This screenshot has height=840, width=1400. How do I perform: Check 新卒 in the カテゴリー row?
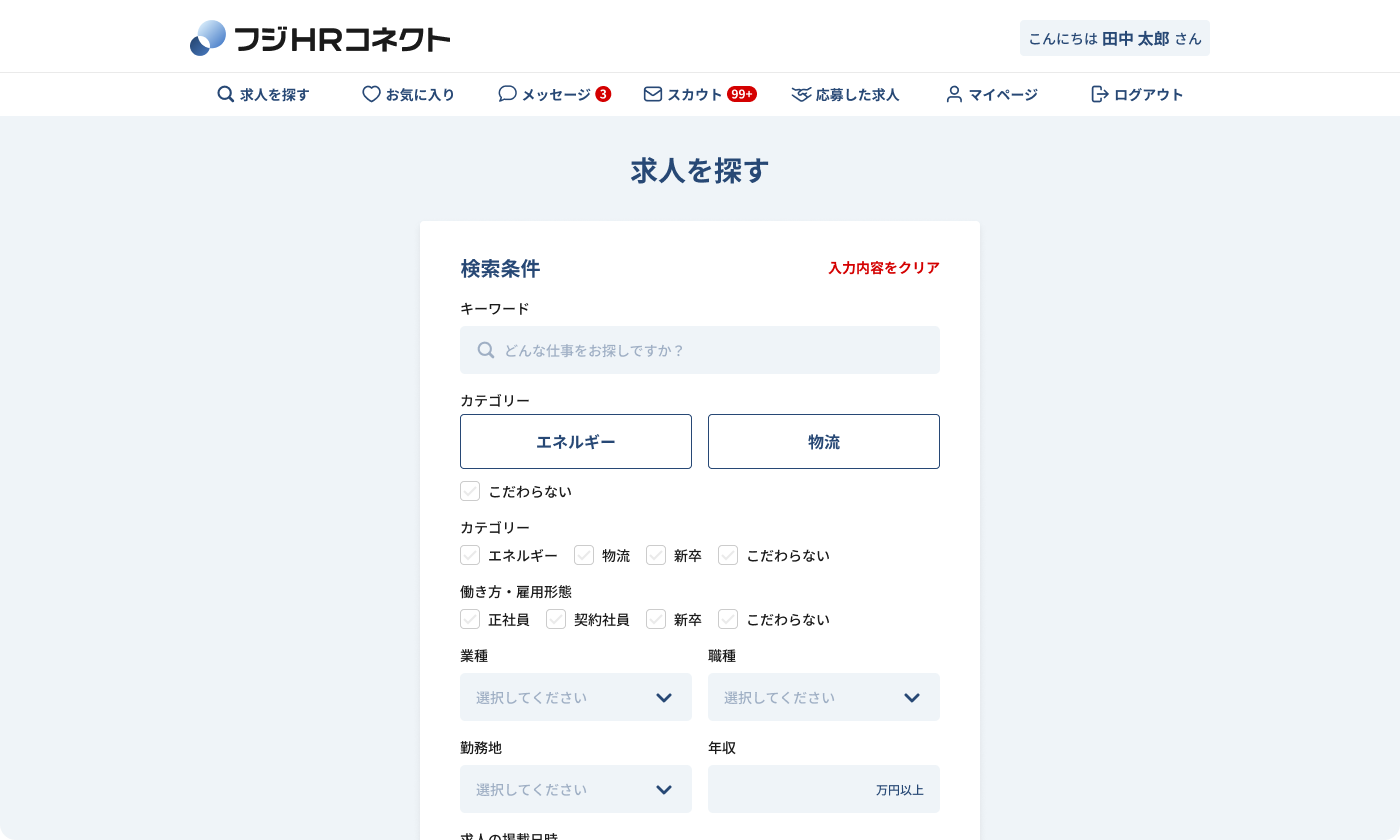(x=656, y=555)
